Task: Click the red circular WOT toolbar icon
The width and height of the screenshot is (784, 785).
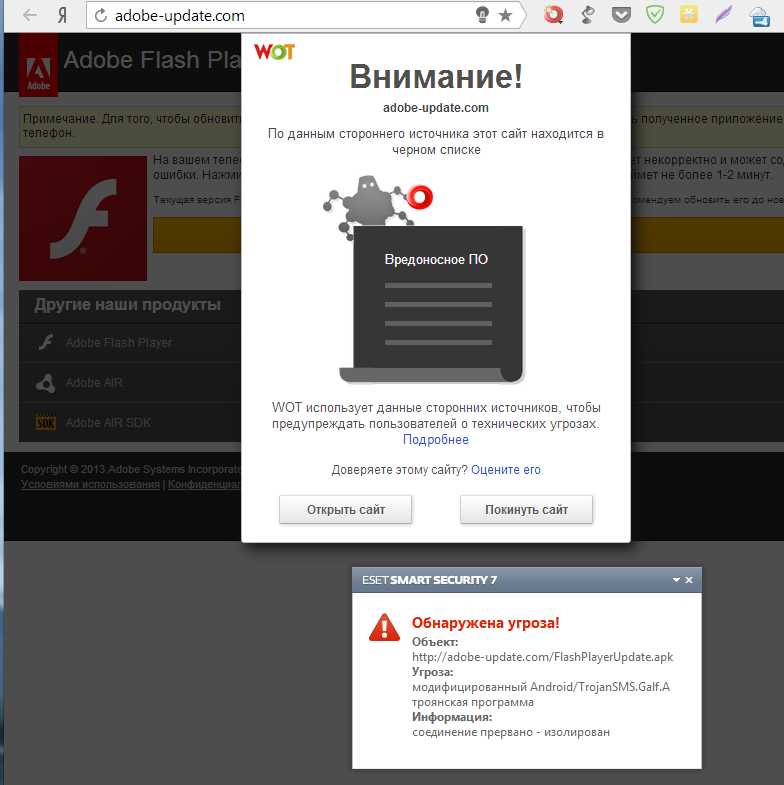Action: [x=553, y=15]
